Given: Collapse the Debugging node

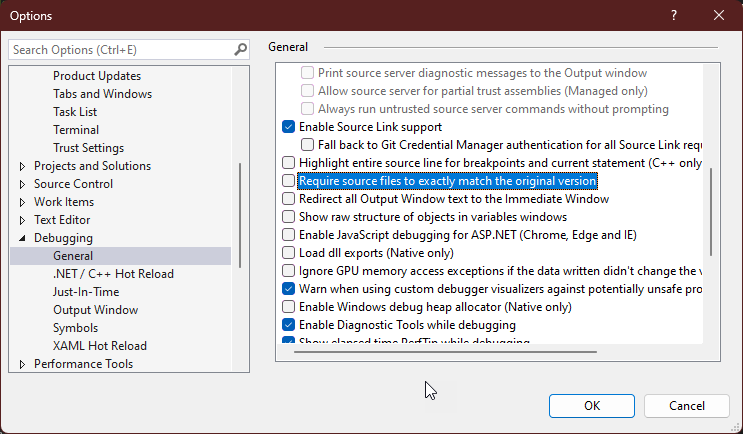Looking at the screenshot, I should pyautogui.click(x=22, y=238).
